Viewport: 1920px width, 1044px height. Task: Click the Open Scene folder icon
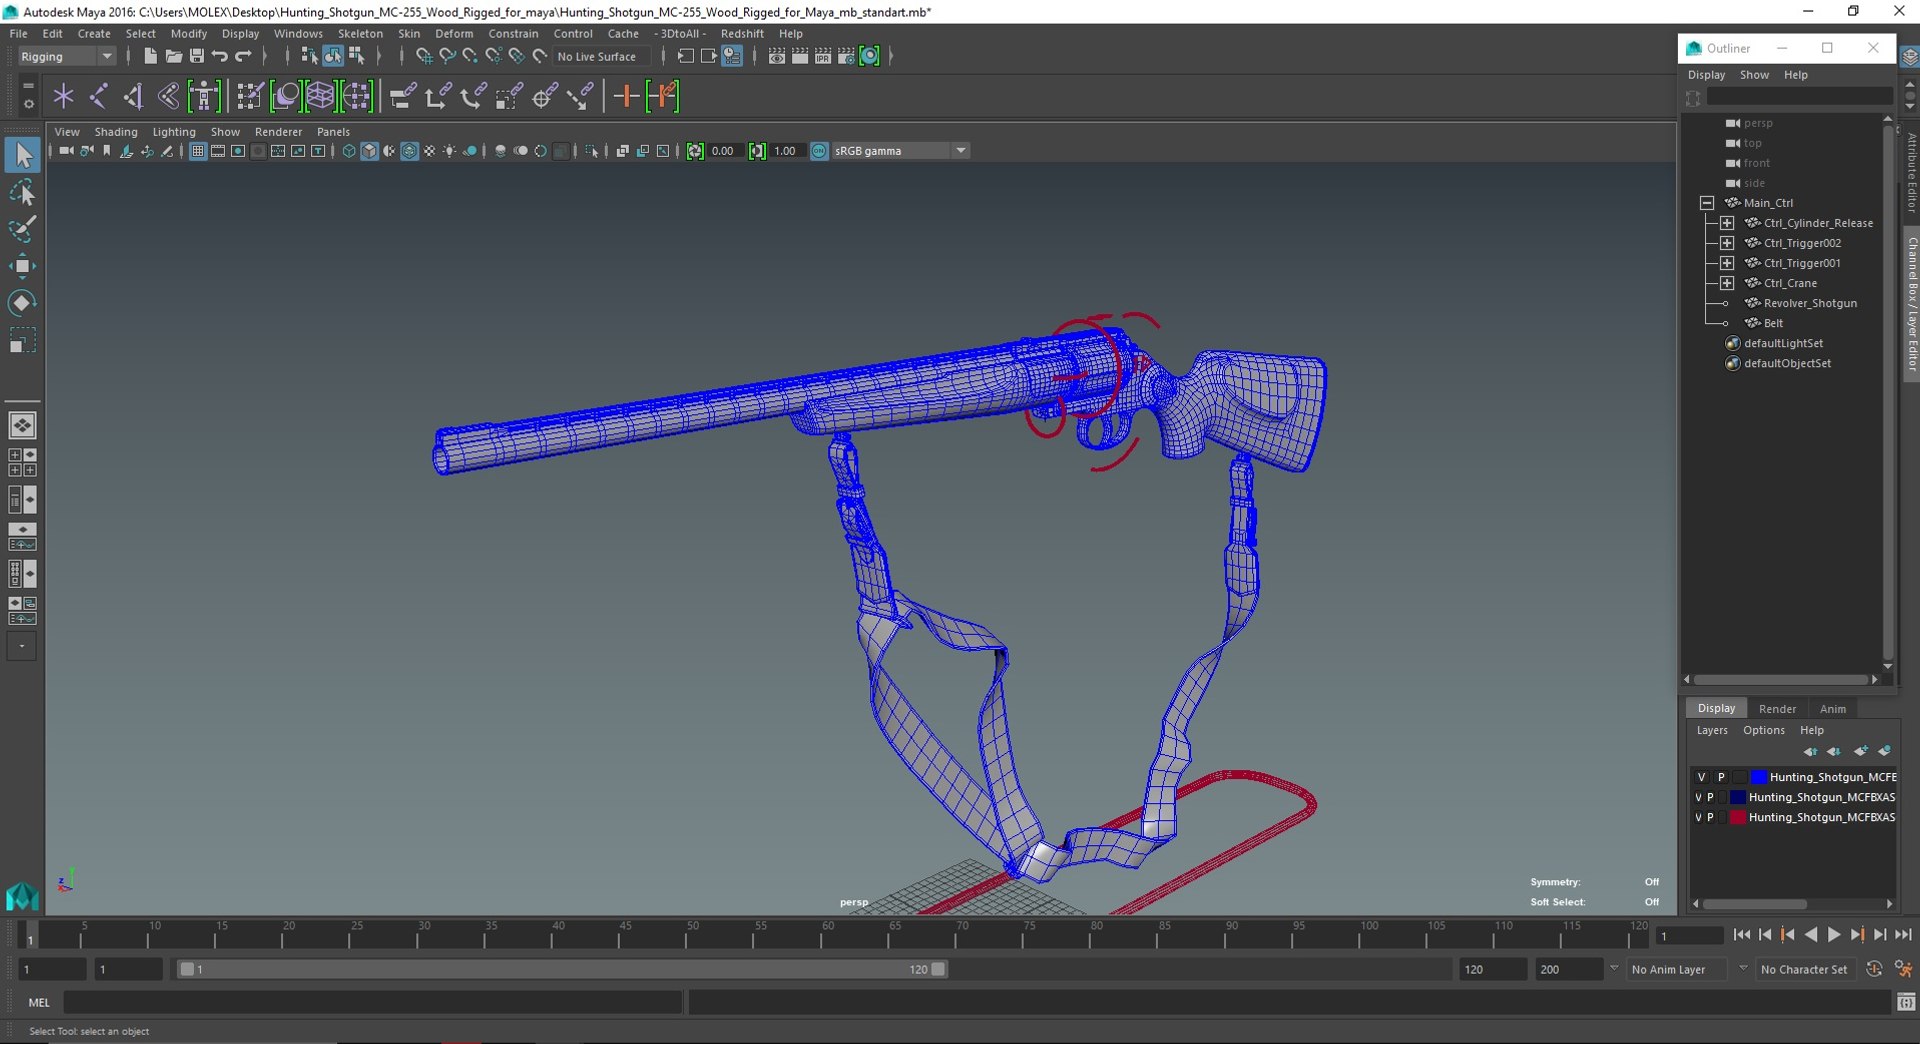[x=173, y=56]
